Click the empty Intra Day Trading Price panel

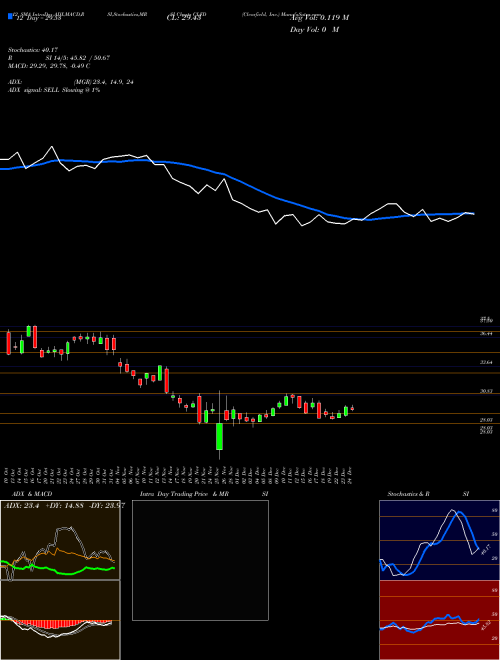pos(200,560)
